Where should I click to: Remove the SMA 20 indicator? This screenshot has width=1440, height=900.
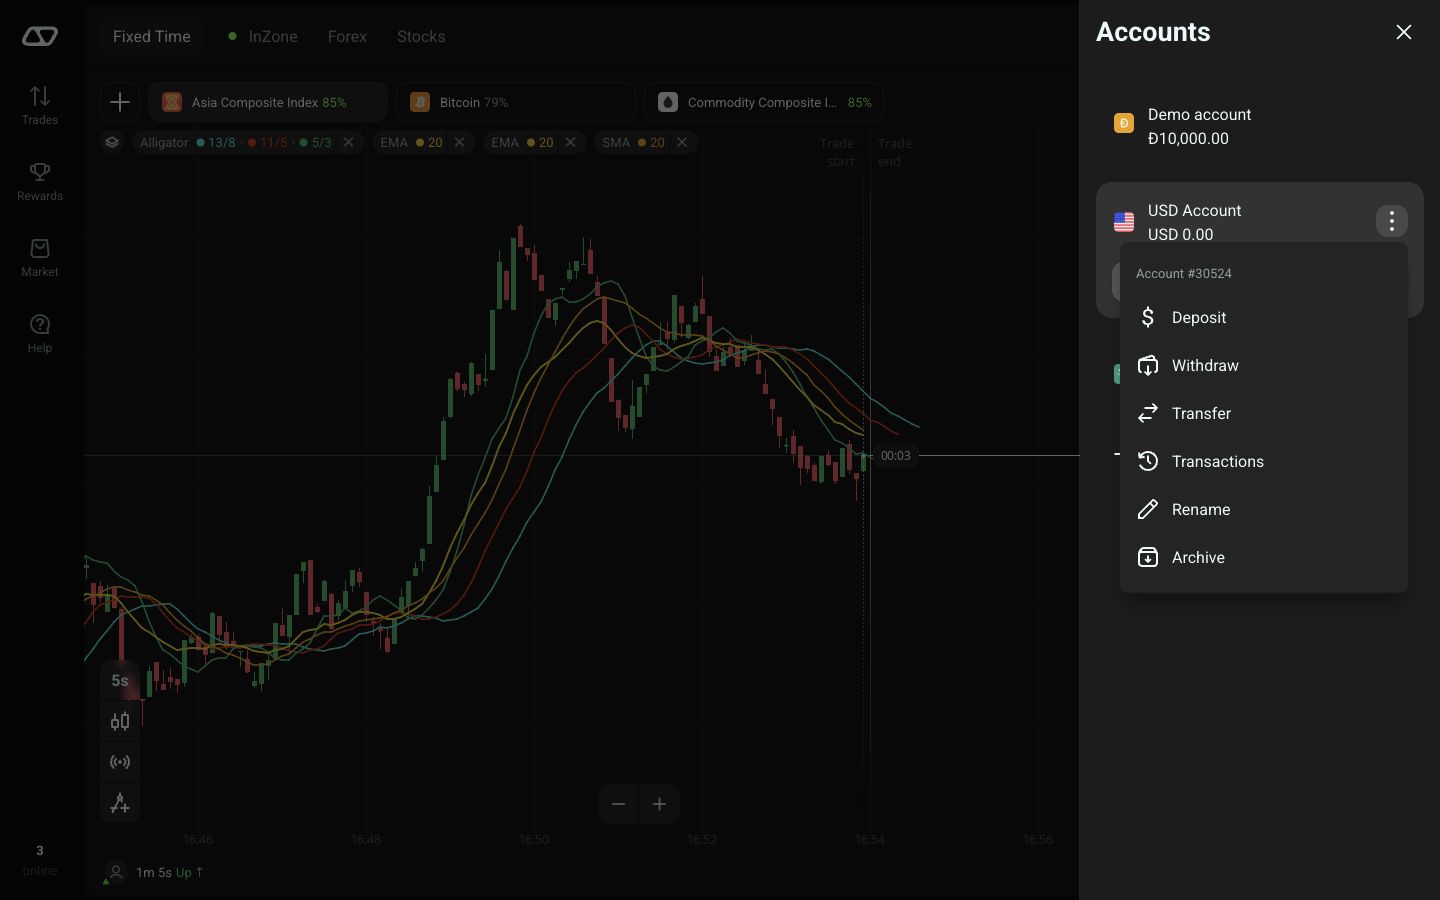pos(682,142)
